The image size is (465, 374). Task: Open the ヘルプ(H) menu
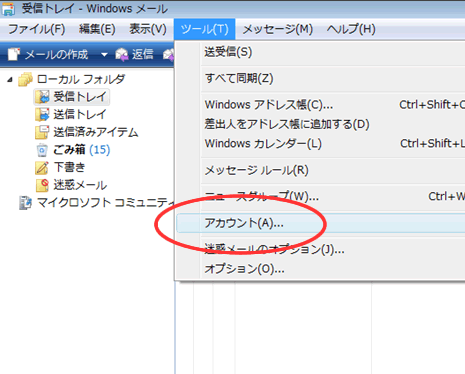coord(351,29)
